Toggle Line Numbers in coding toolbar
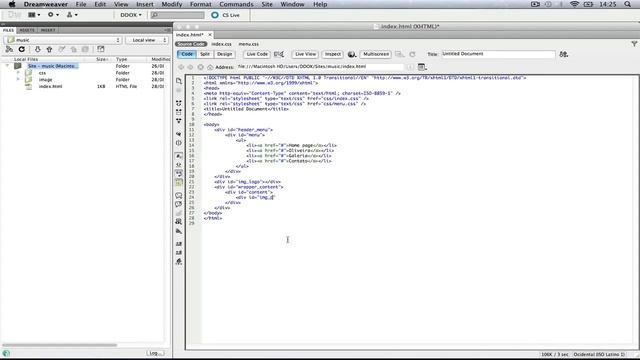640x360 pixels. pos(179,156)
